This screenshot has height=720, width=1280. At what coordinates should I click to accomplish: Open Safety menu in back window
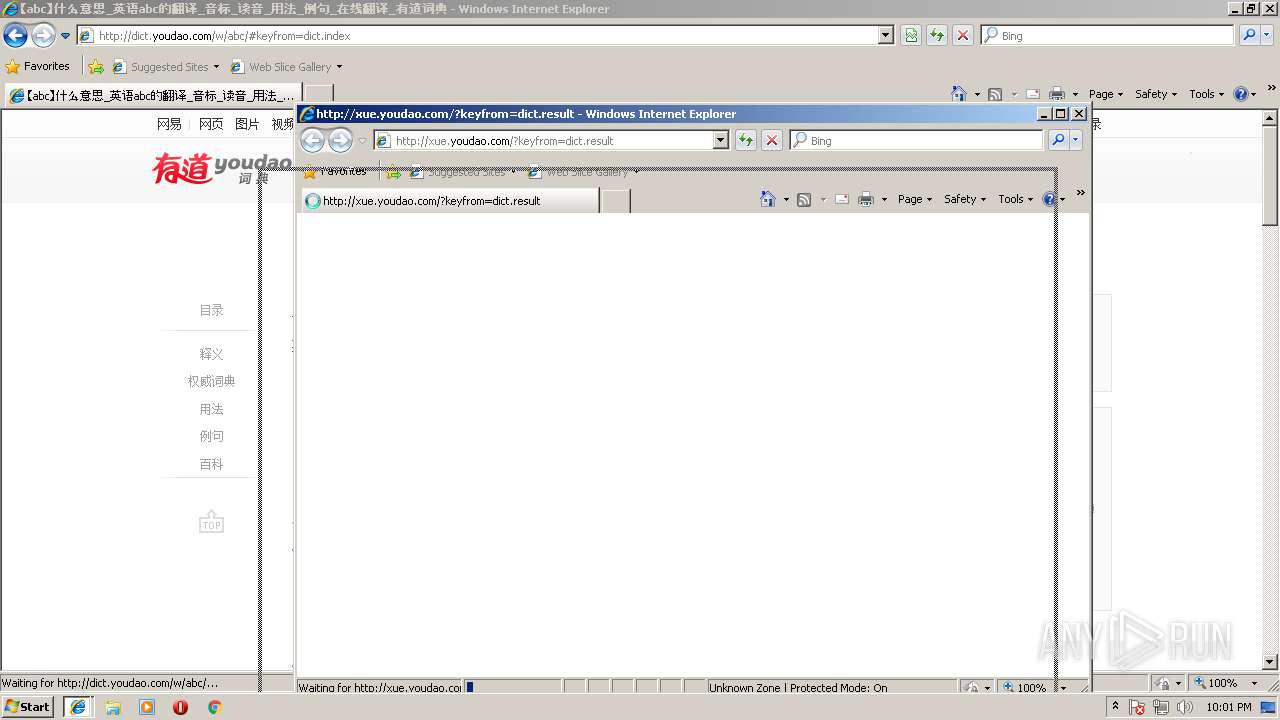[1156, 94]
